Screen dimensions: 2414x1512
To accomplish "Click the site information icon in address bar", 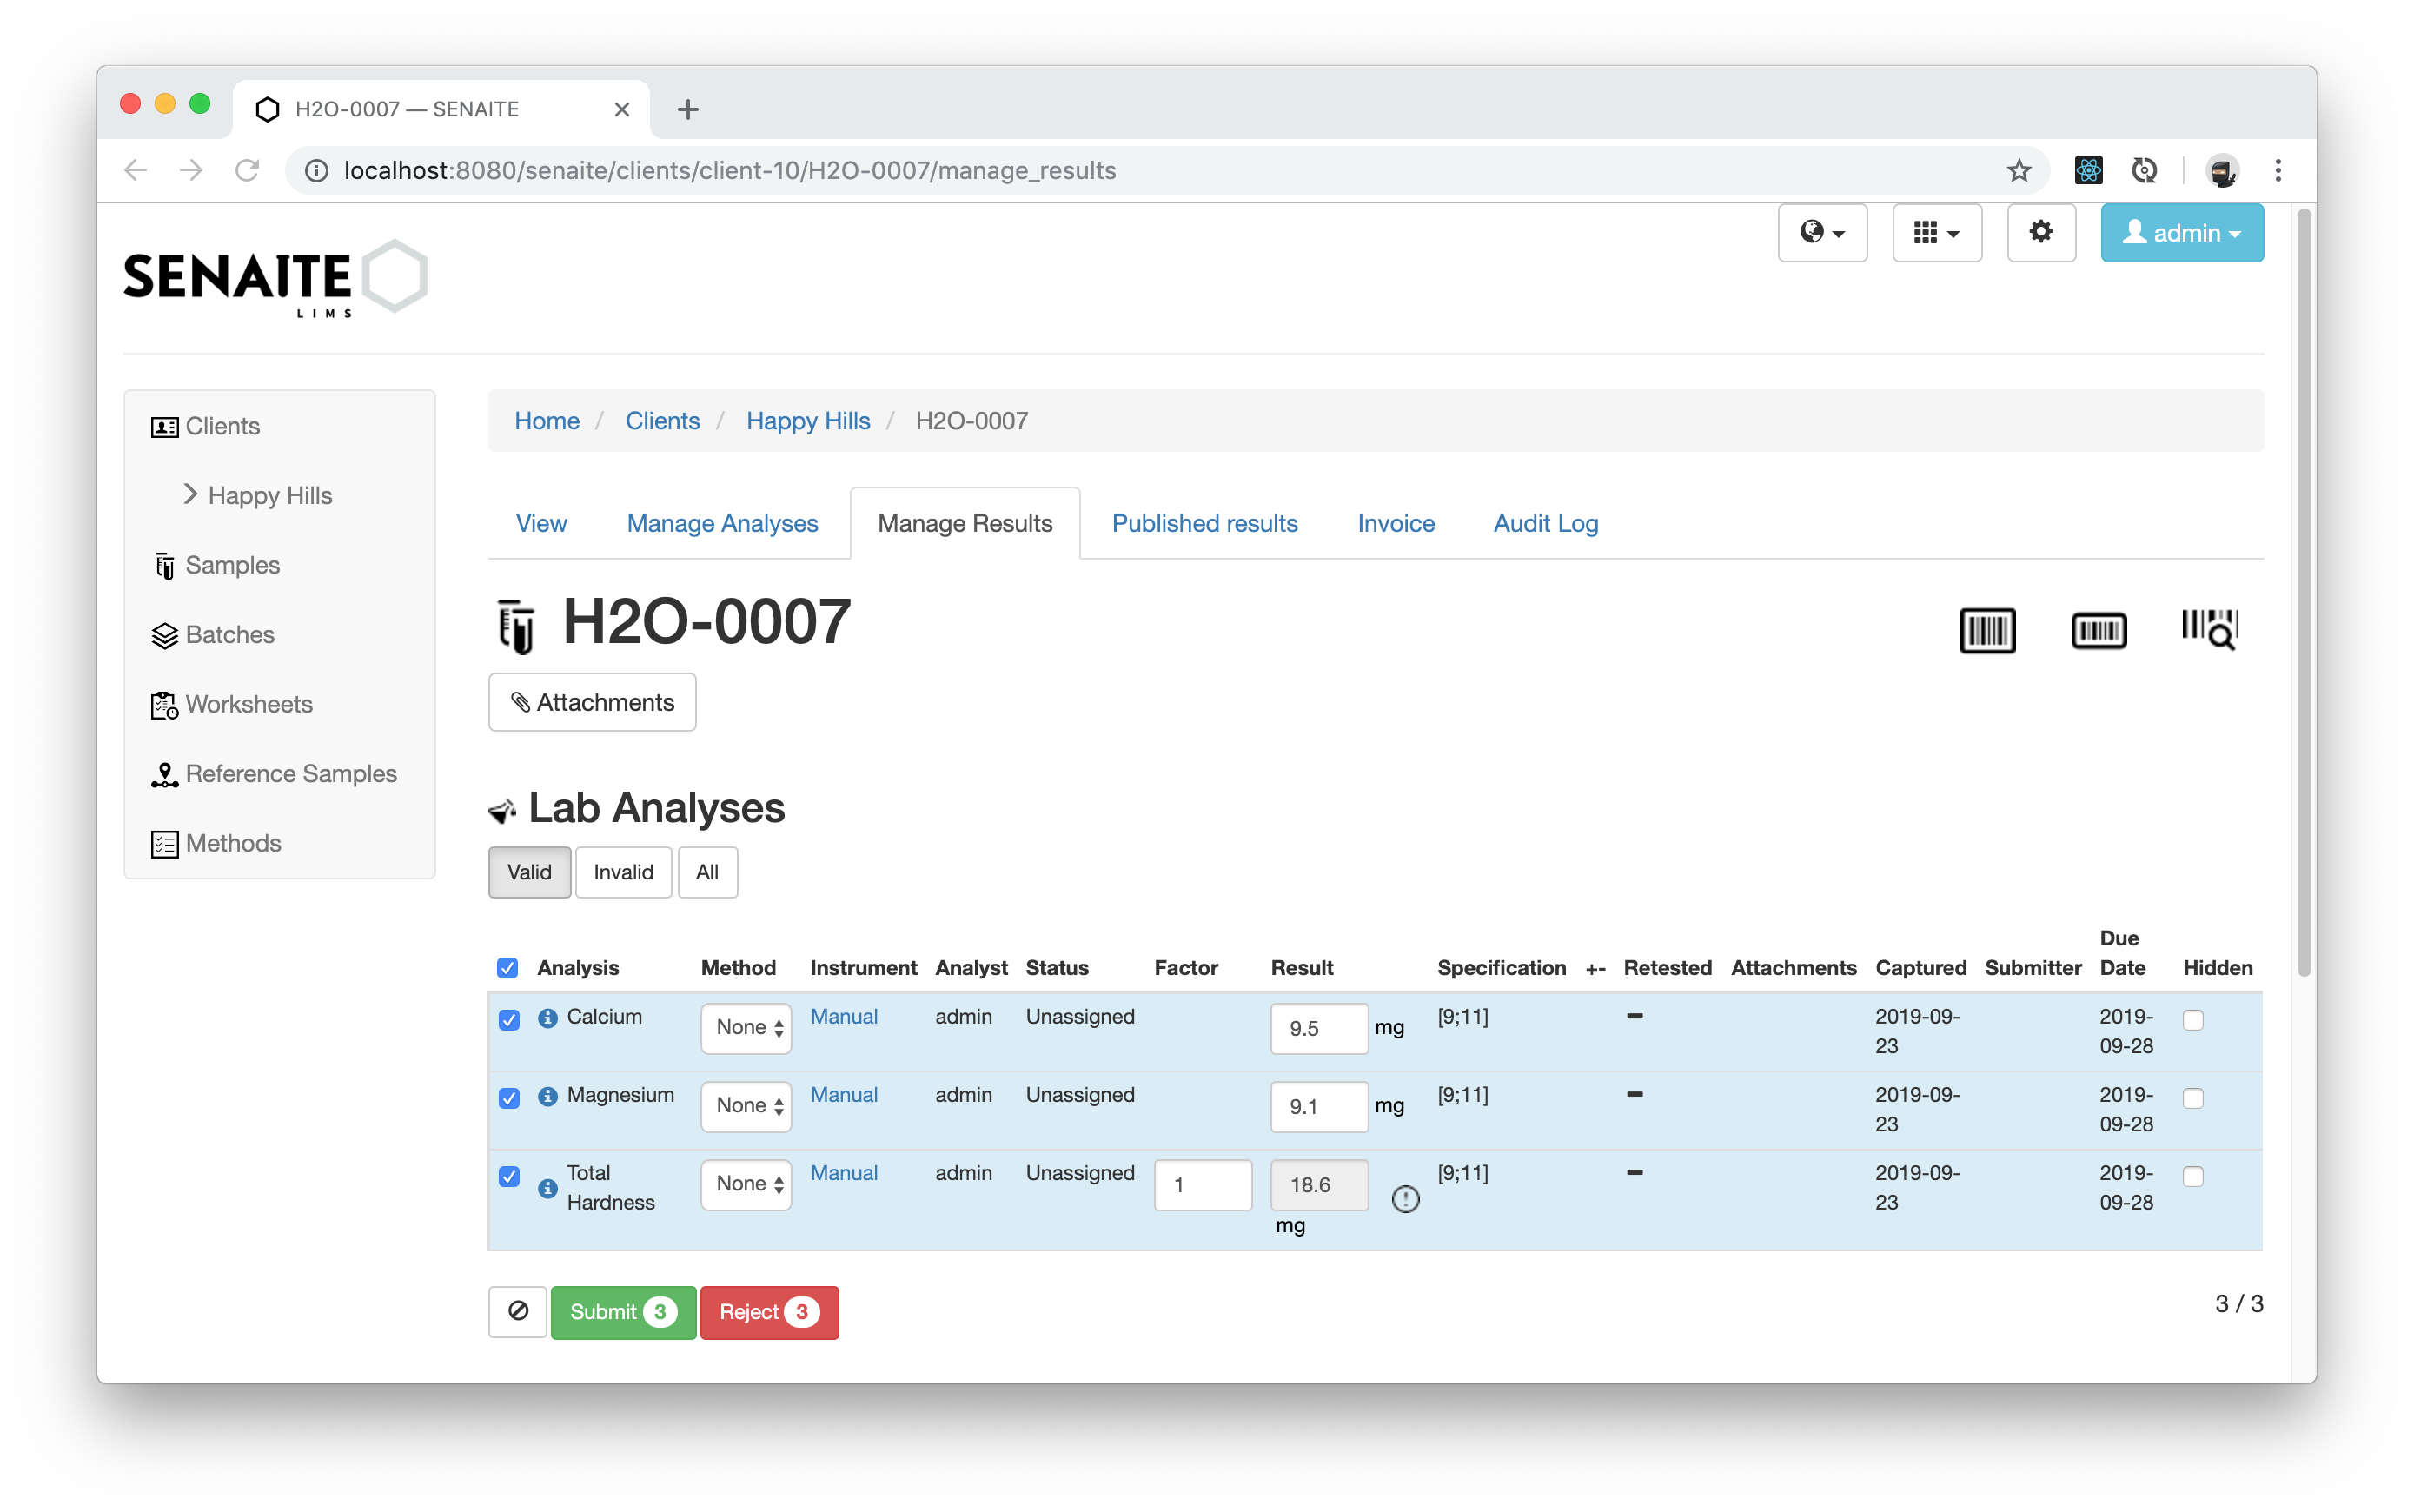I will [x=317, y=170].
